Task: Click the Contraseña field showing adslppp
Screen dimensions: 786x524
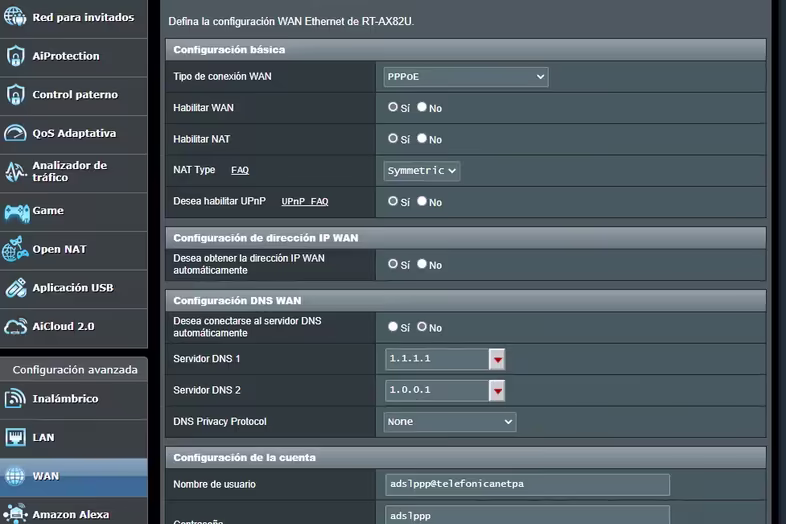Action: 527,515
